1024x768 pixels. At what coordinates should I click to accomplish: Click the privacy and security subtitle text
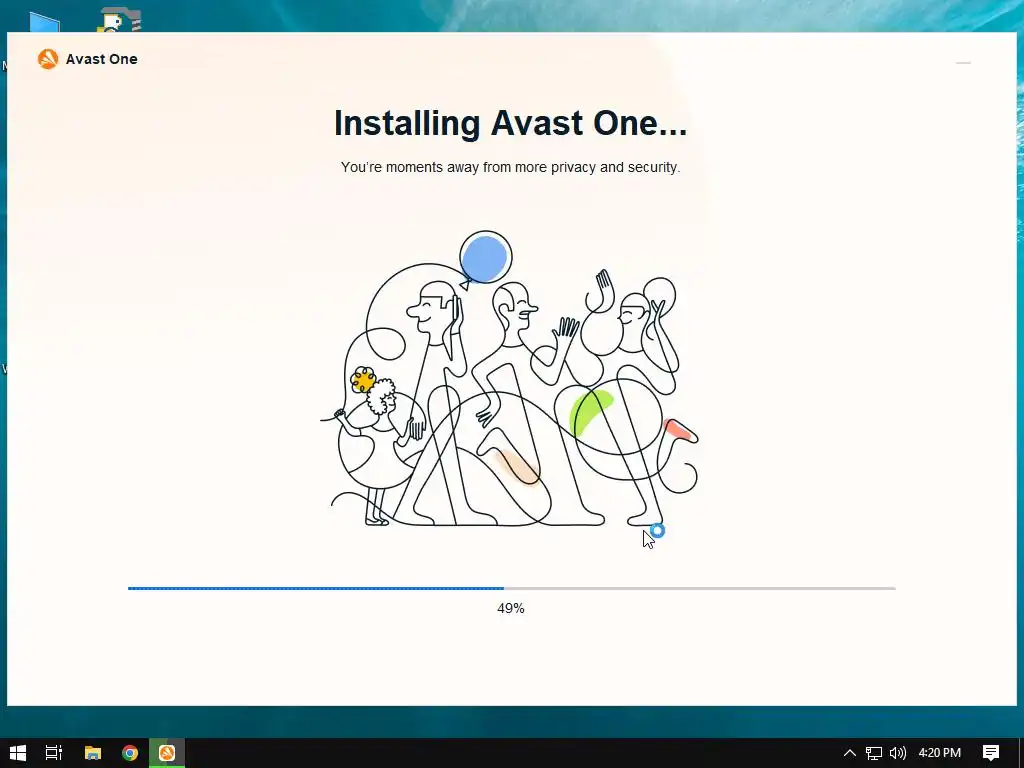click(510, 167)
